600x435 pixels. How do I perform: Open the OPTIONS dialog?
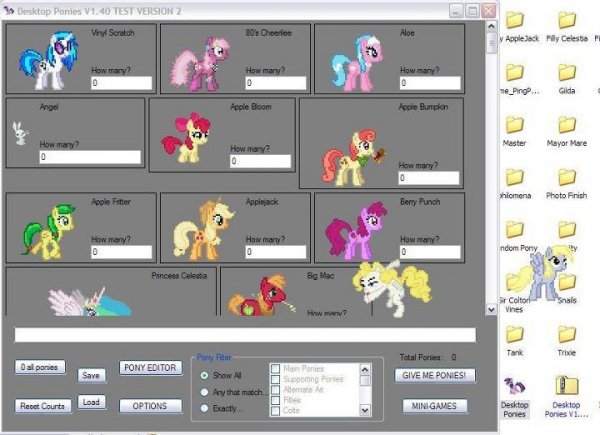[x=150, y=406]
